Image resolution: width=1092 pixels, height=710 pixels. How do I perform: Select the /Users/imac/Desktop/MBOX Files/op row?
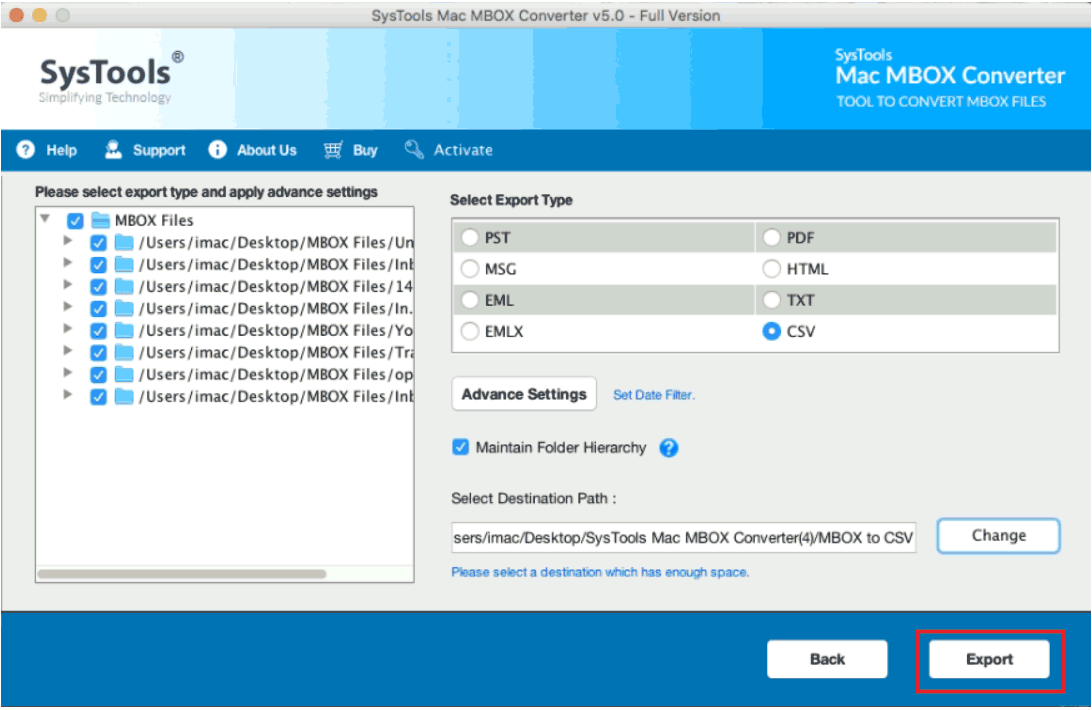276,374
